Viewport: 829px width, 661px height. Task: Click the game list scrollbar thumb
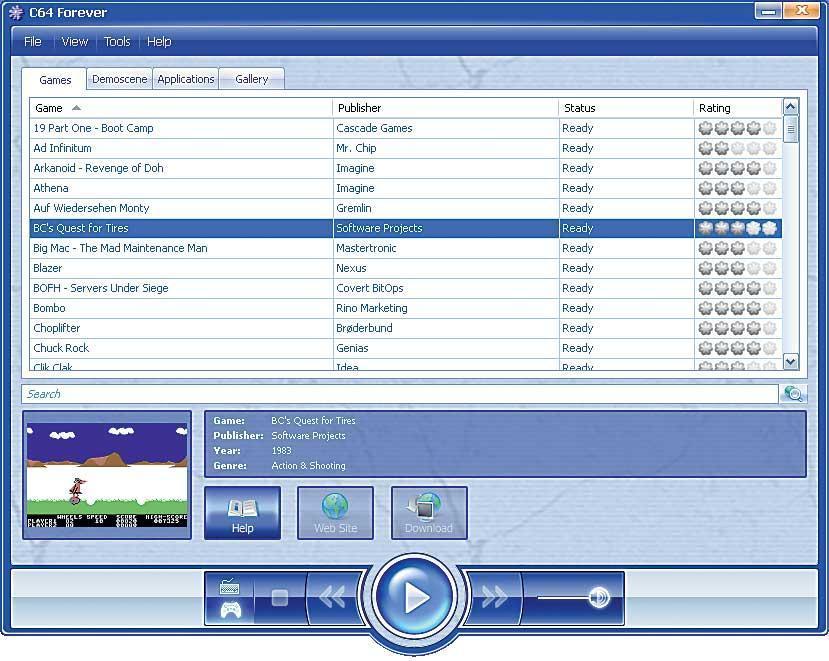pyautogui.click(x=790, y=130)
